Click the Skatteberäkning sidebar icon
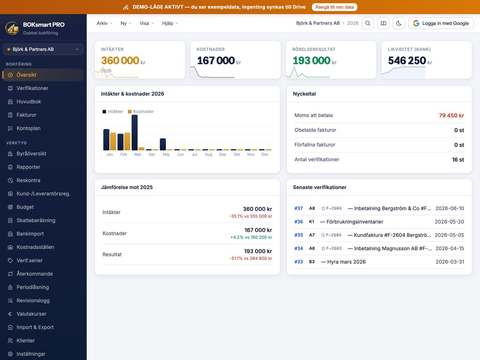480x360 pixels. [10, 220]
